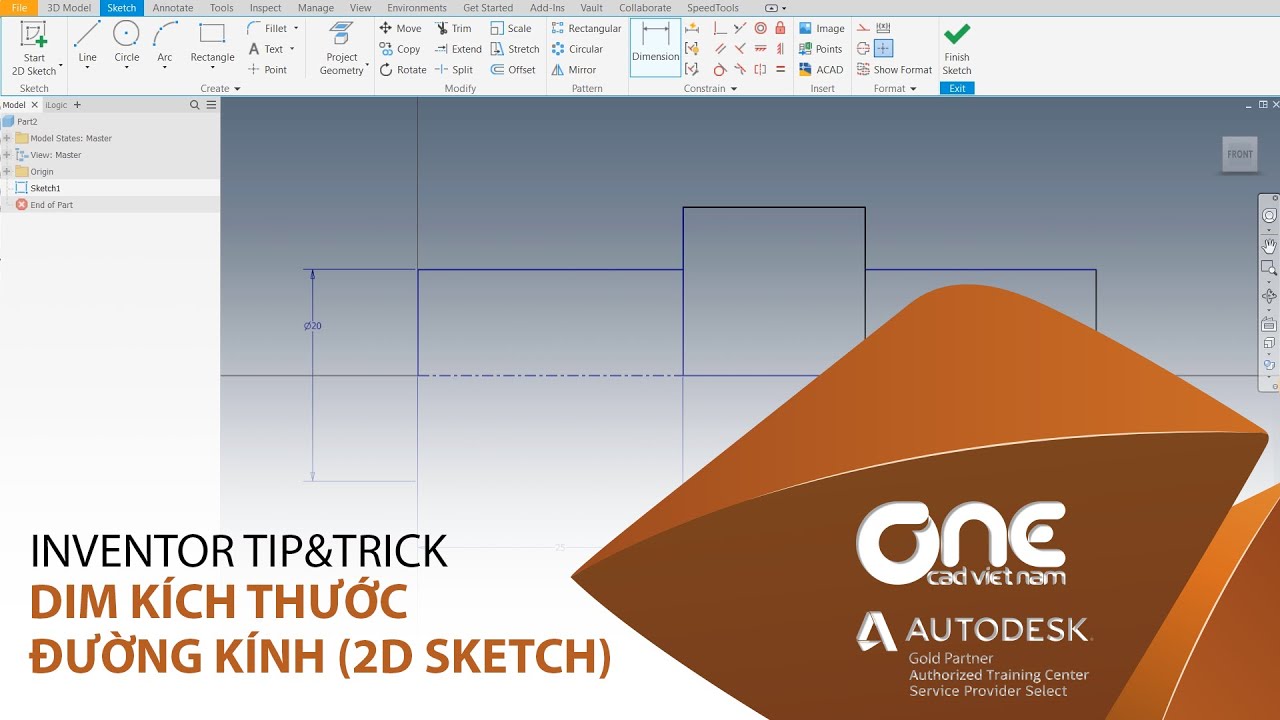The width and height of the screenshot is (1280, 720).
Task: Activate the Trim tool
Action: [x=453, y=28]
